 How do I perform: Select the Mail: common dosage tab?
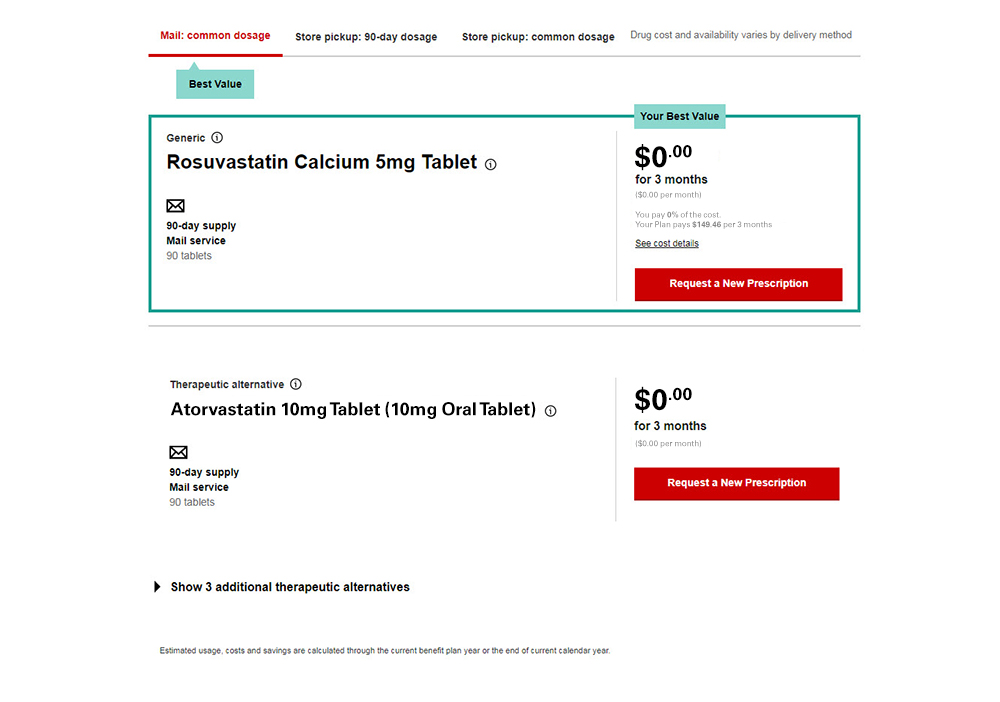point(215,36)
